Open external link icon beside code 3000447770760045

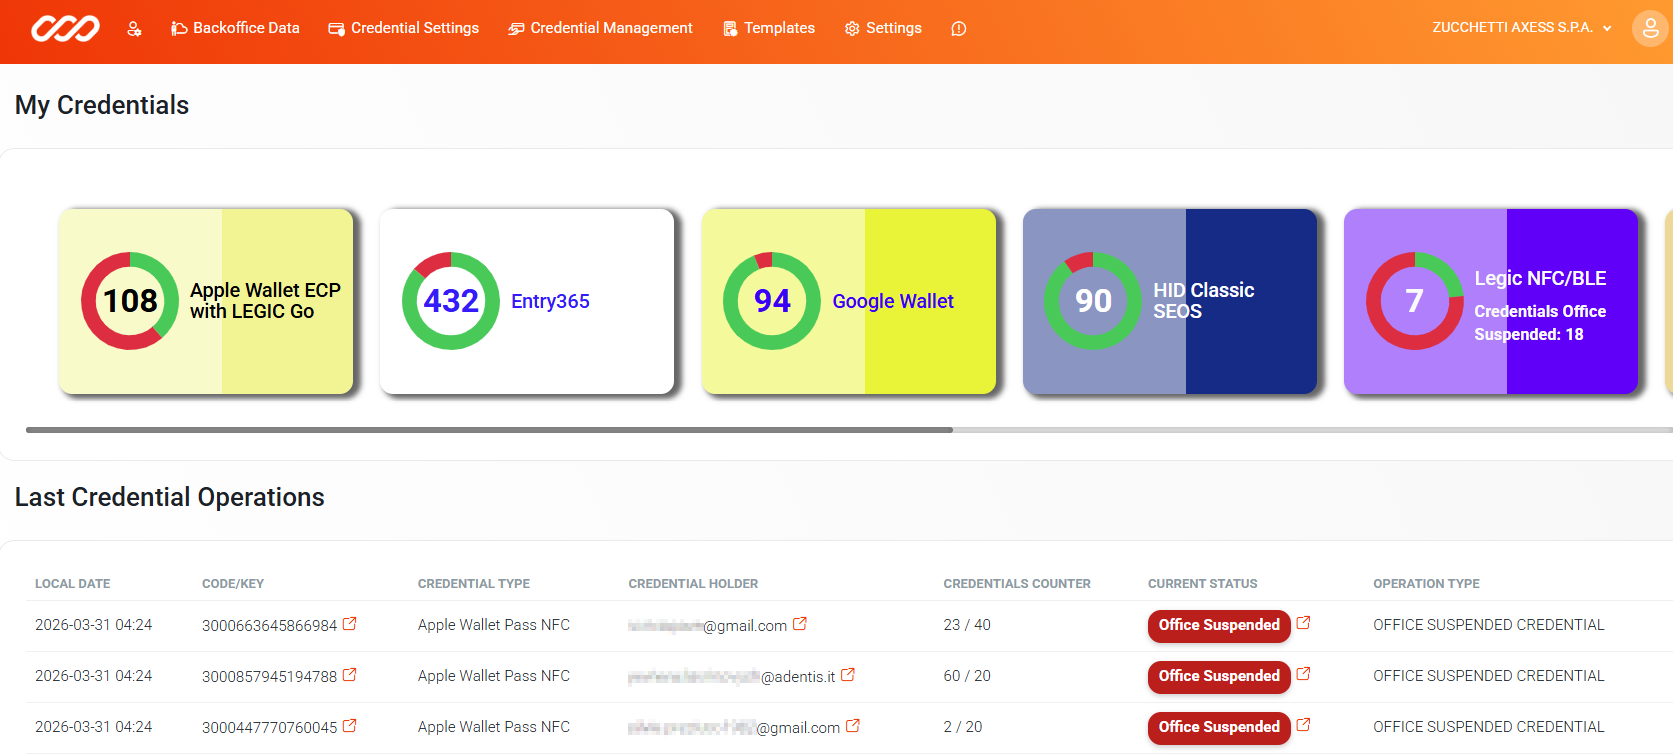[350, 726]
